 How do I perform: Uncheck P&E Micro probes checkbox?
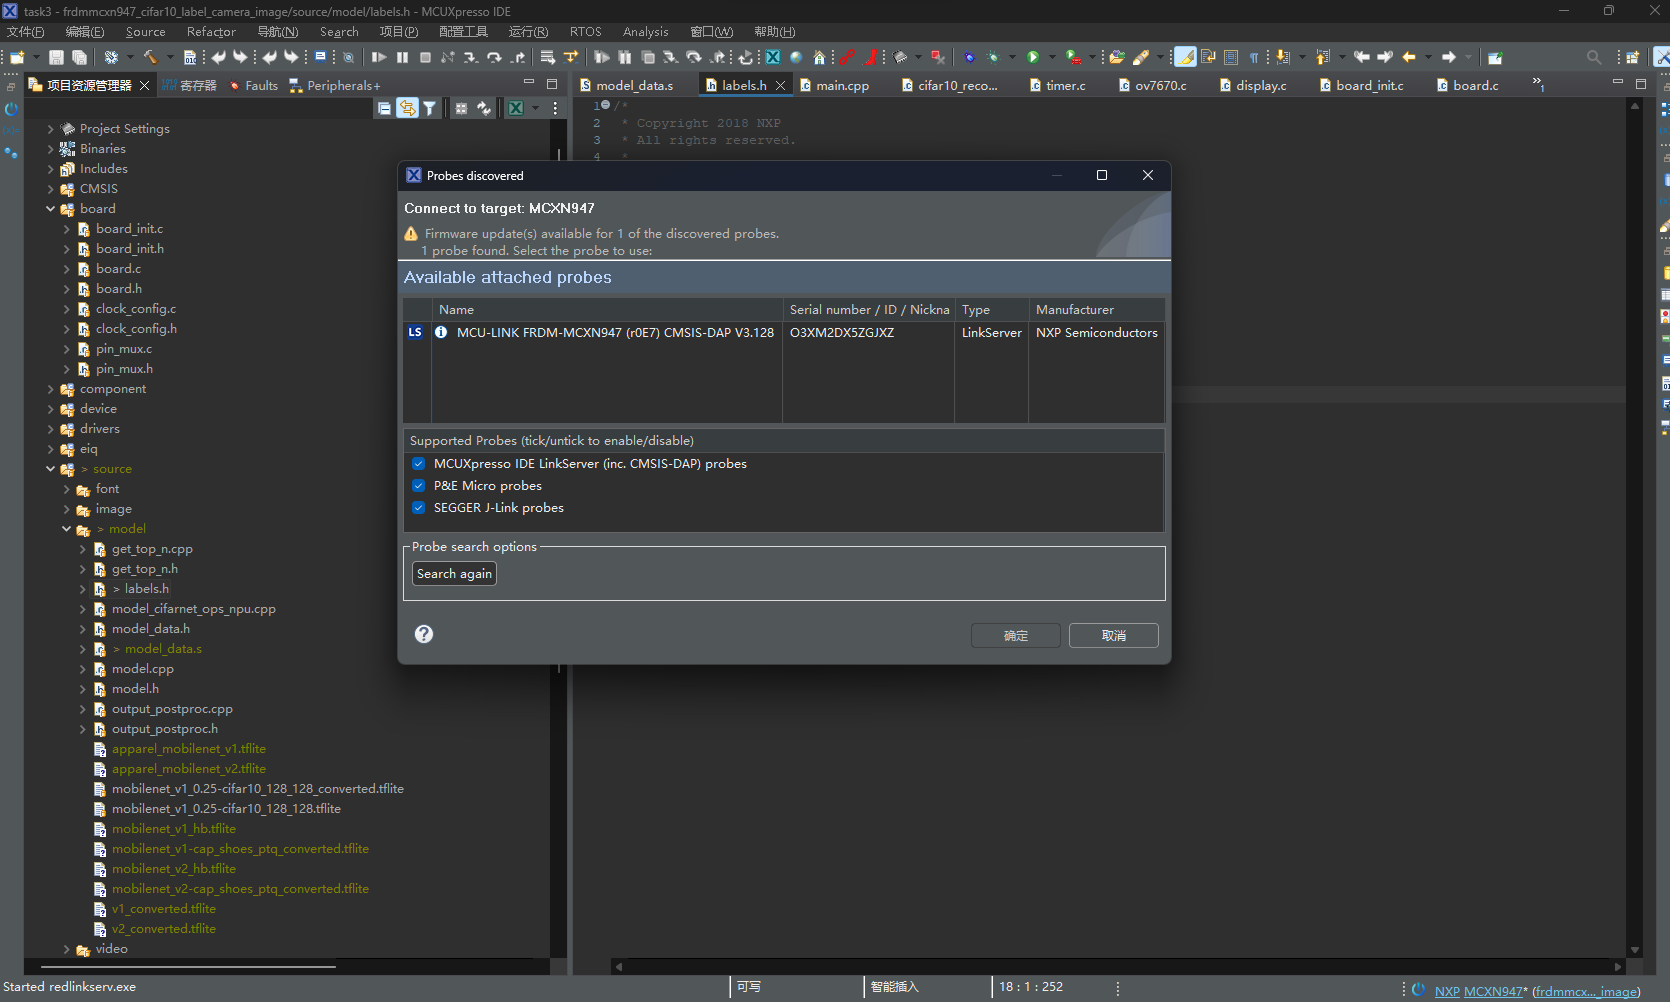[x=418, y=486]
